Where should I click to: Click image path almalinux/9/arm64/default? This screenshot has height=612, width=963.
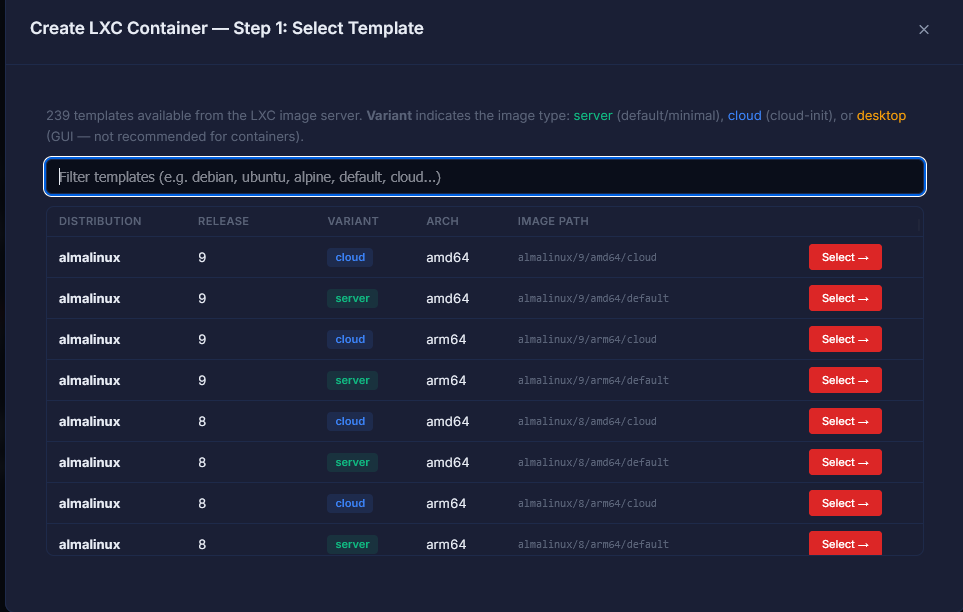click(593, 380)
